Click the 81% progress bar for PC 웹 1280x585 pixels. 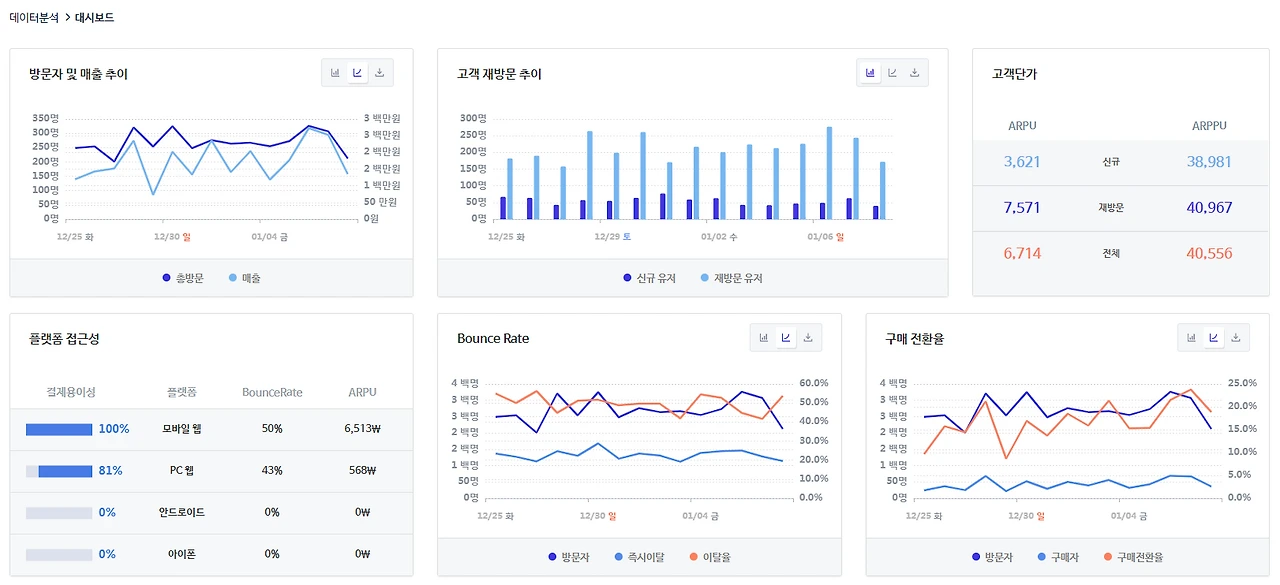tap(59, 471)
